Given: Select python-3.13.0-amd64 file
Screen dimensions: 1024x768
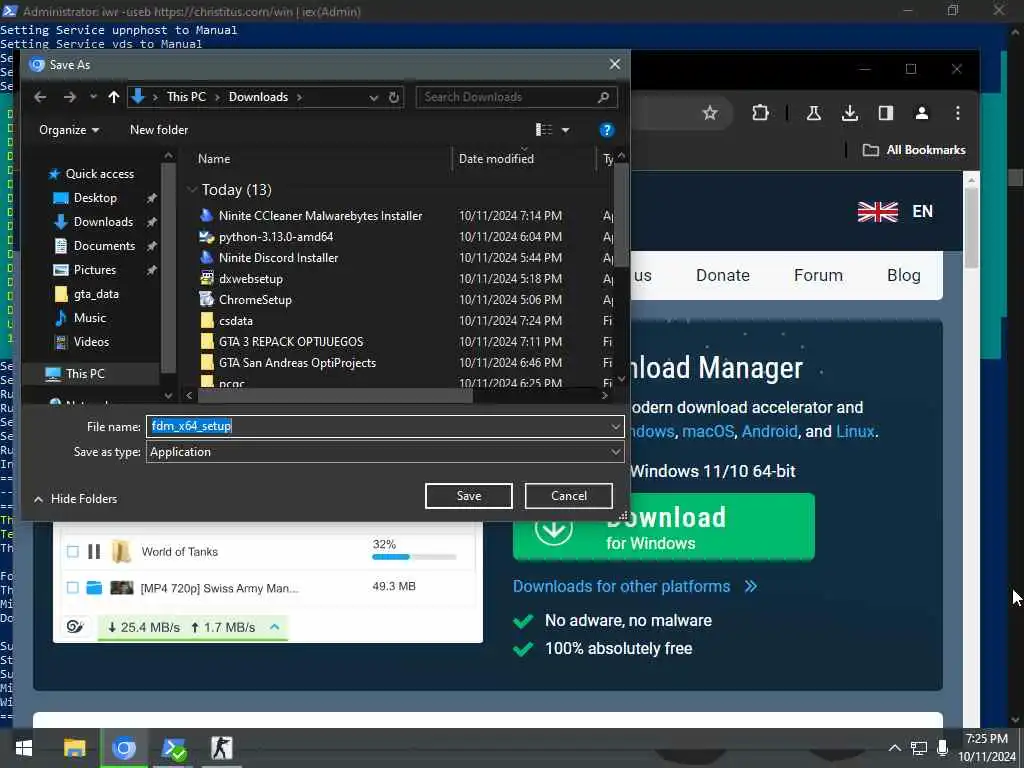Looking at the screenshot, I should point(276,236).
